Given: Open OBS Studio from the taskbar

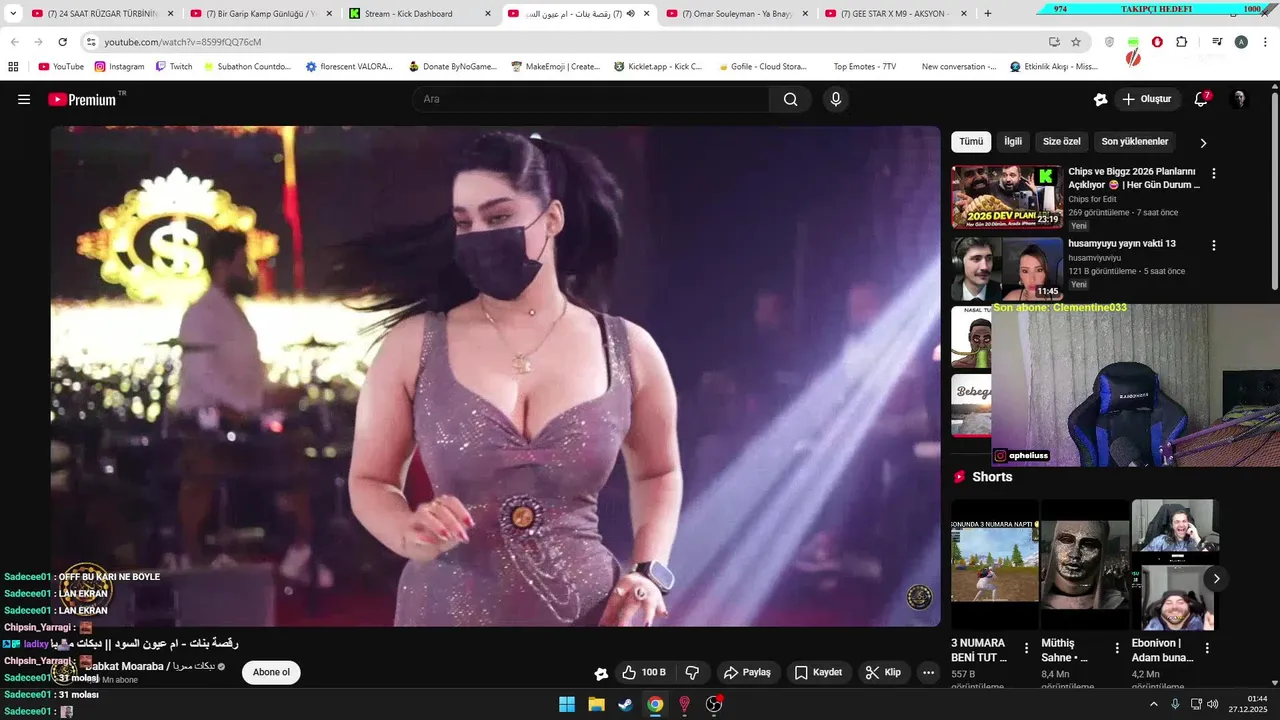Looking at the screenshot, I should tap(714, 704).
